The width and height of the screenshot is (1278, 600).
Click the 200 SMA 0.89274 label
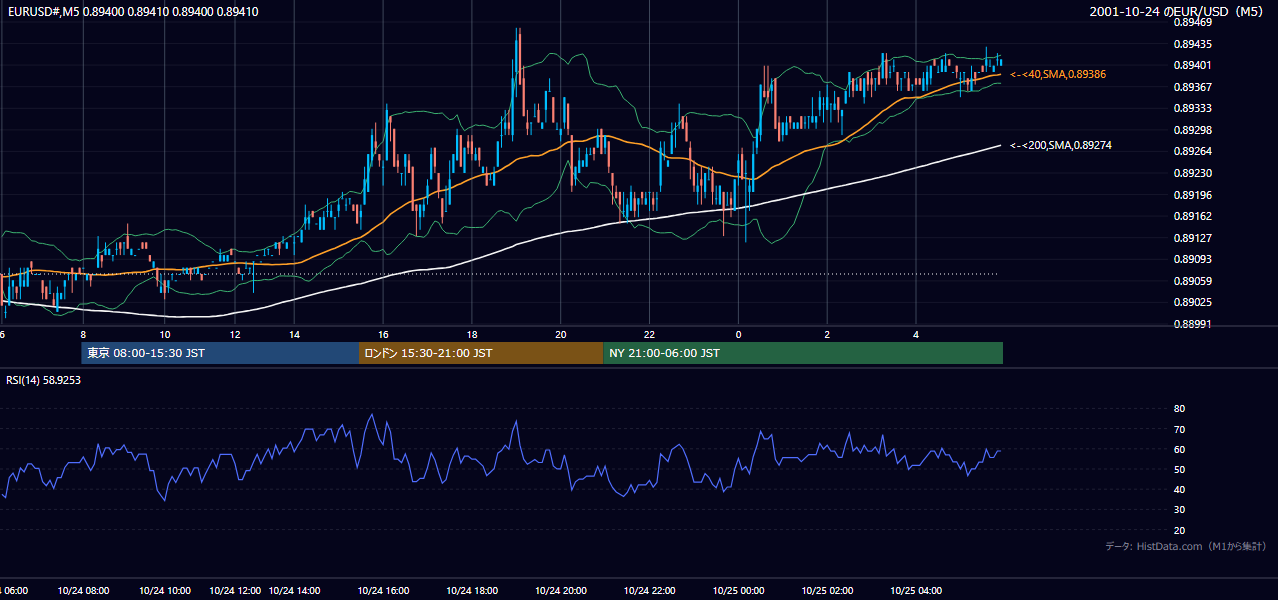click(x=1060, y=146)
